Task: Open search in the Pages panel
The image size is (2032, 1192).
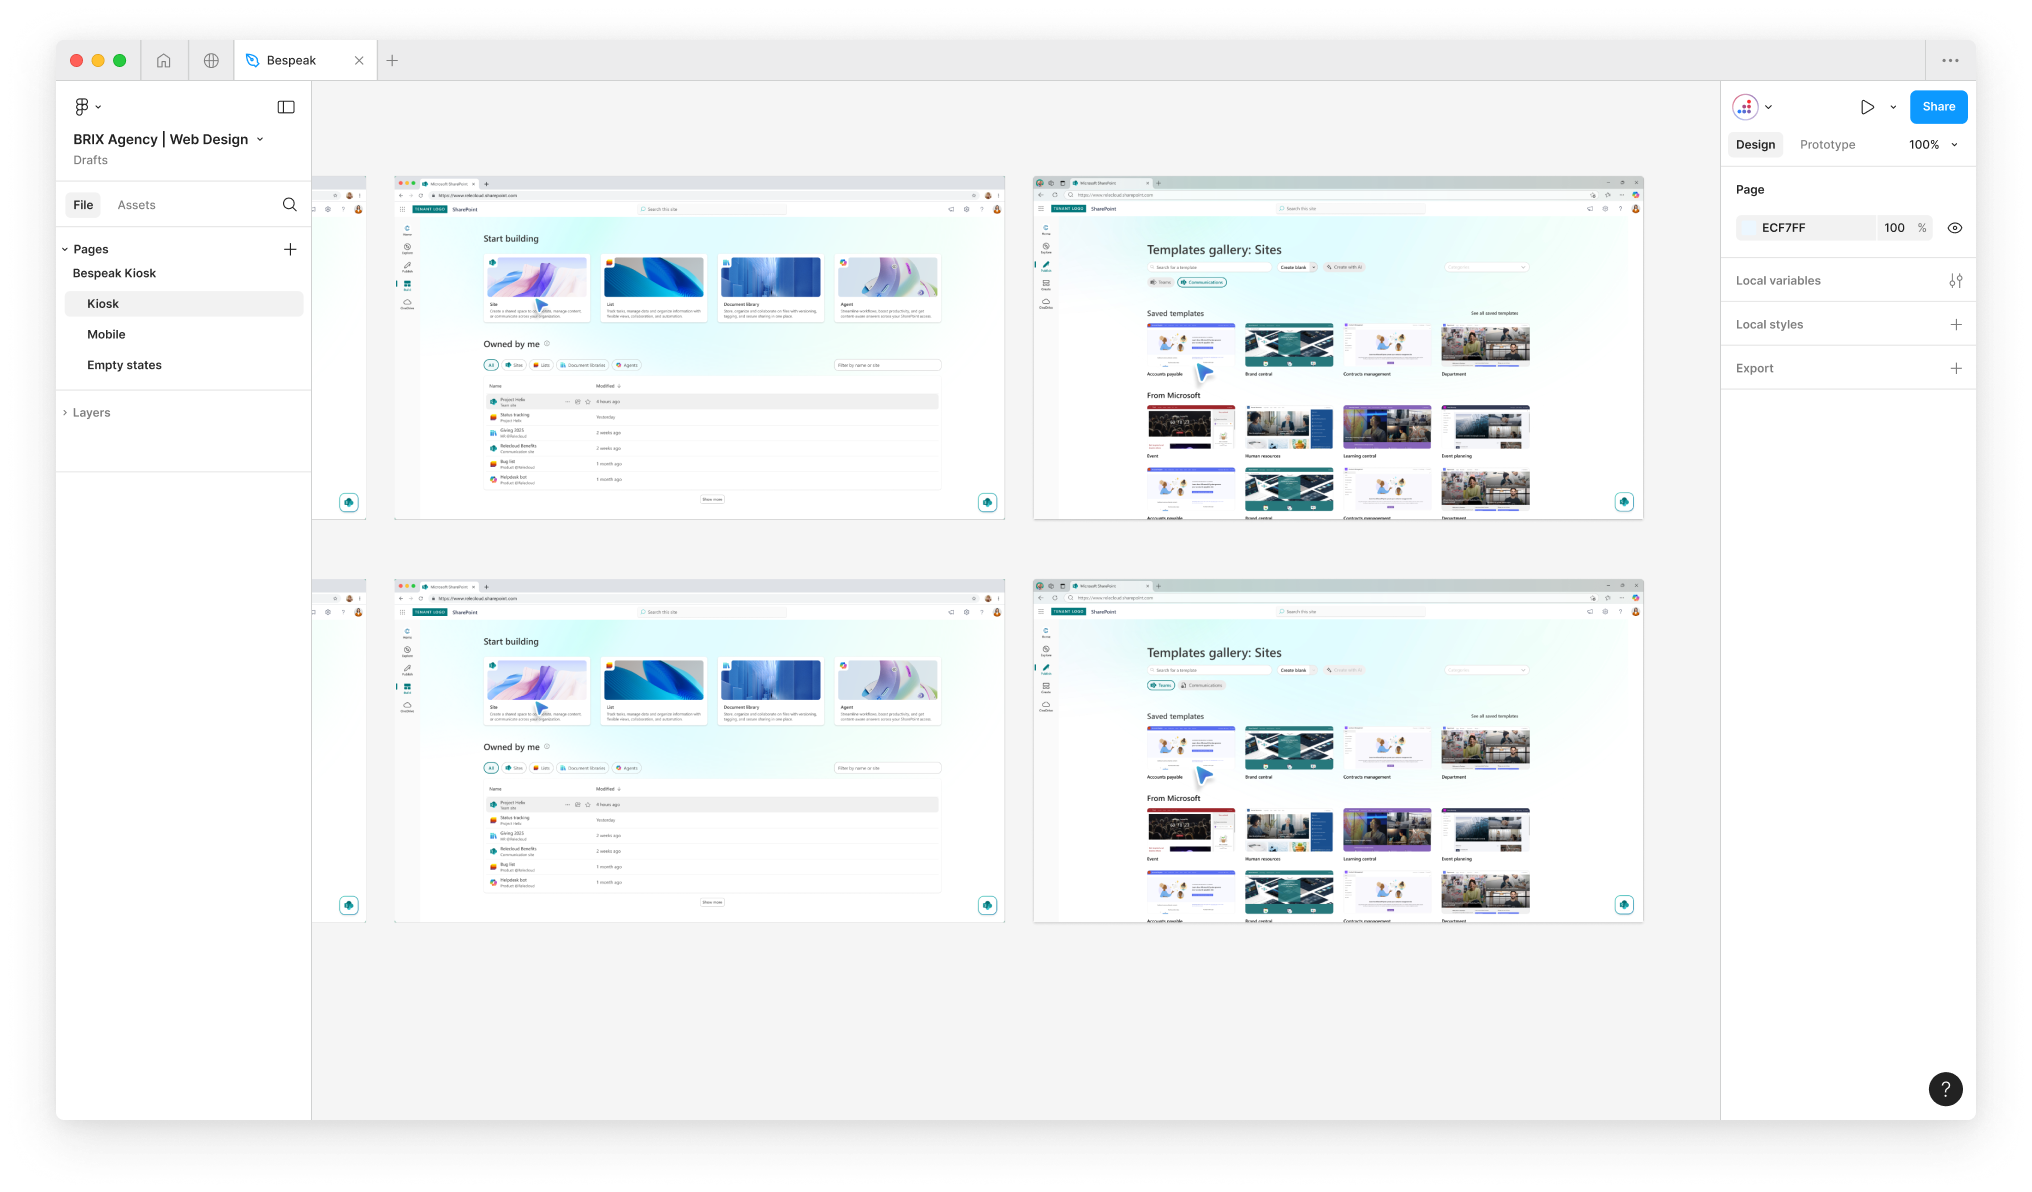Action: [x=289, y=204]
